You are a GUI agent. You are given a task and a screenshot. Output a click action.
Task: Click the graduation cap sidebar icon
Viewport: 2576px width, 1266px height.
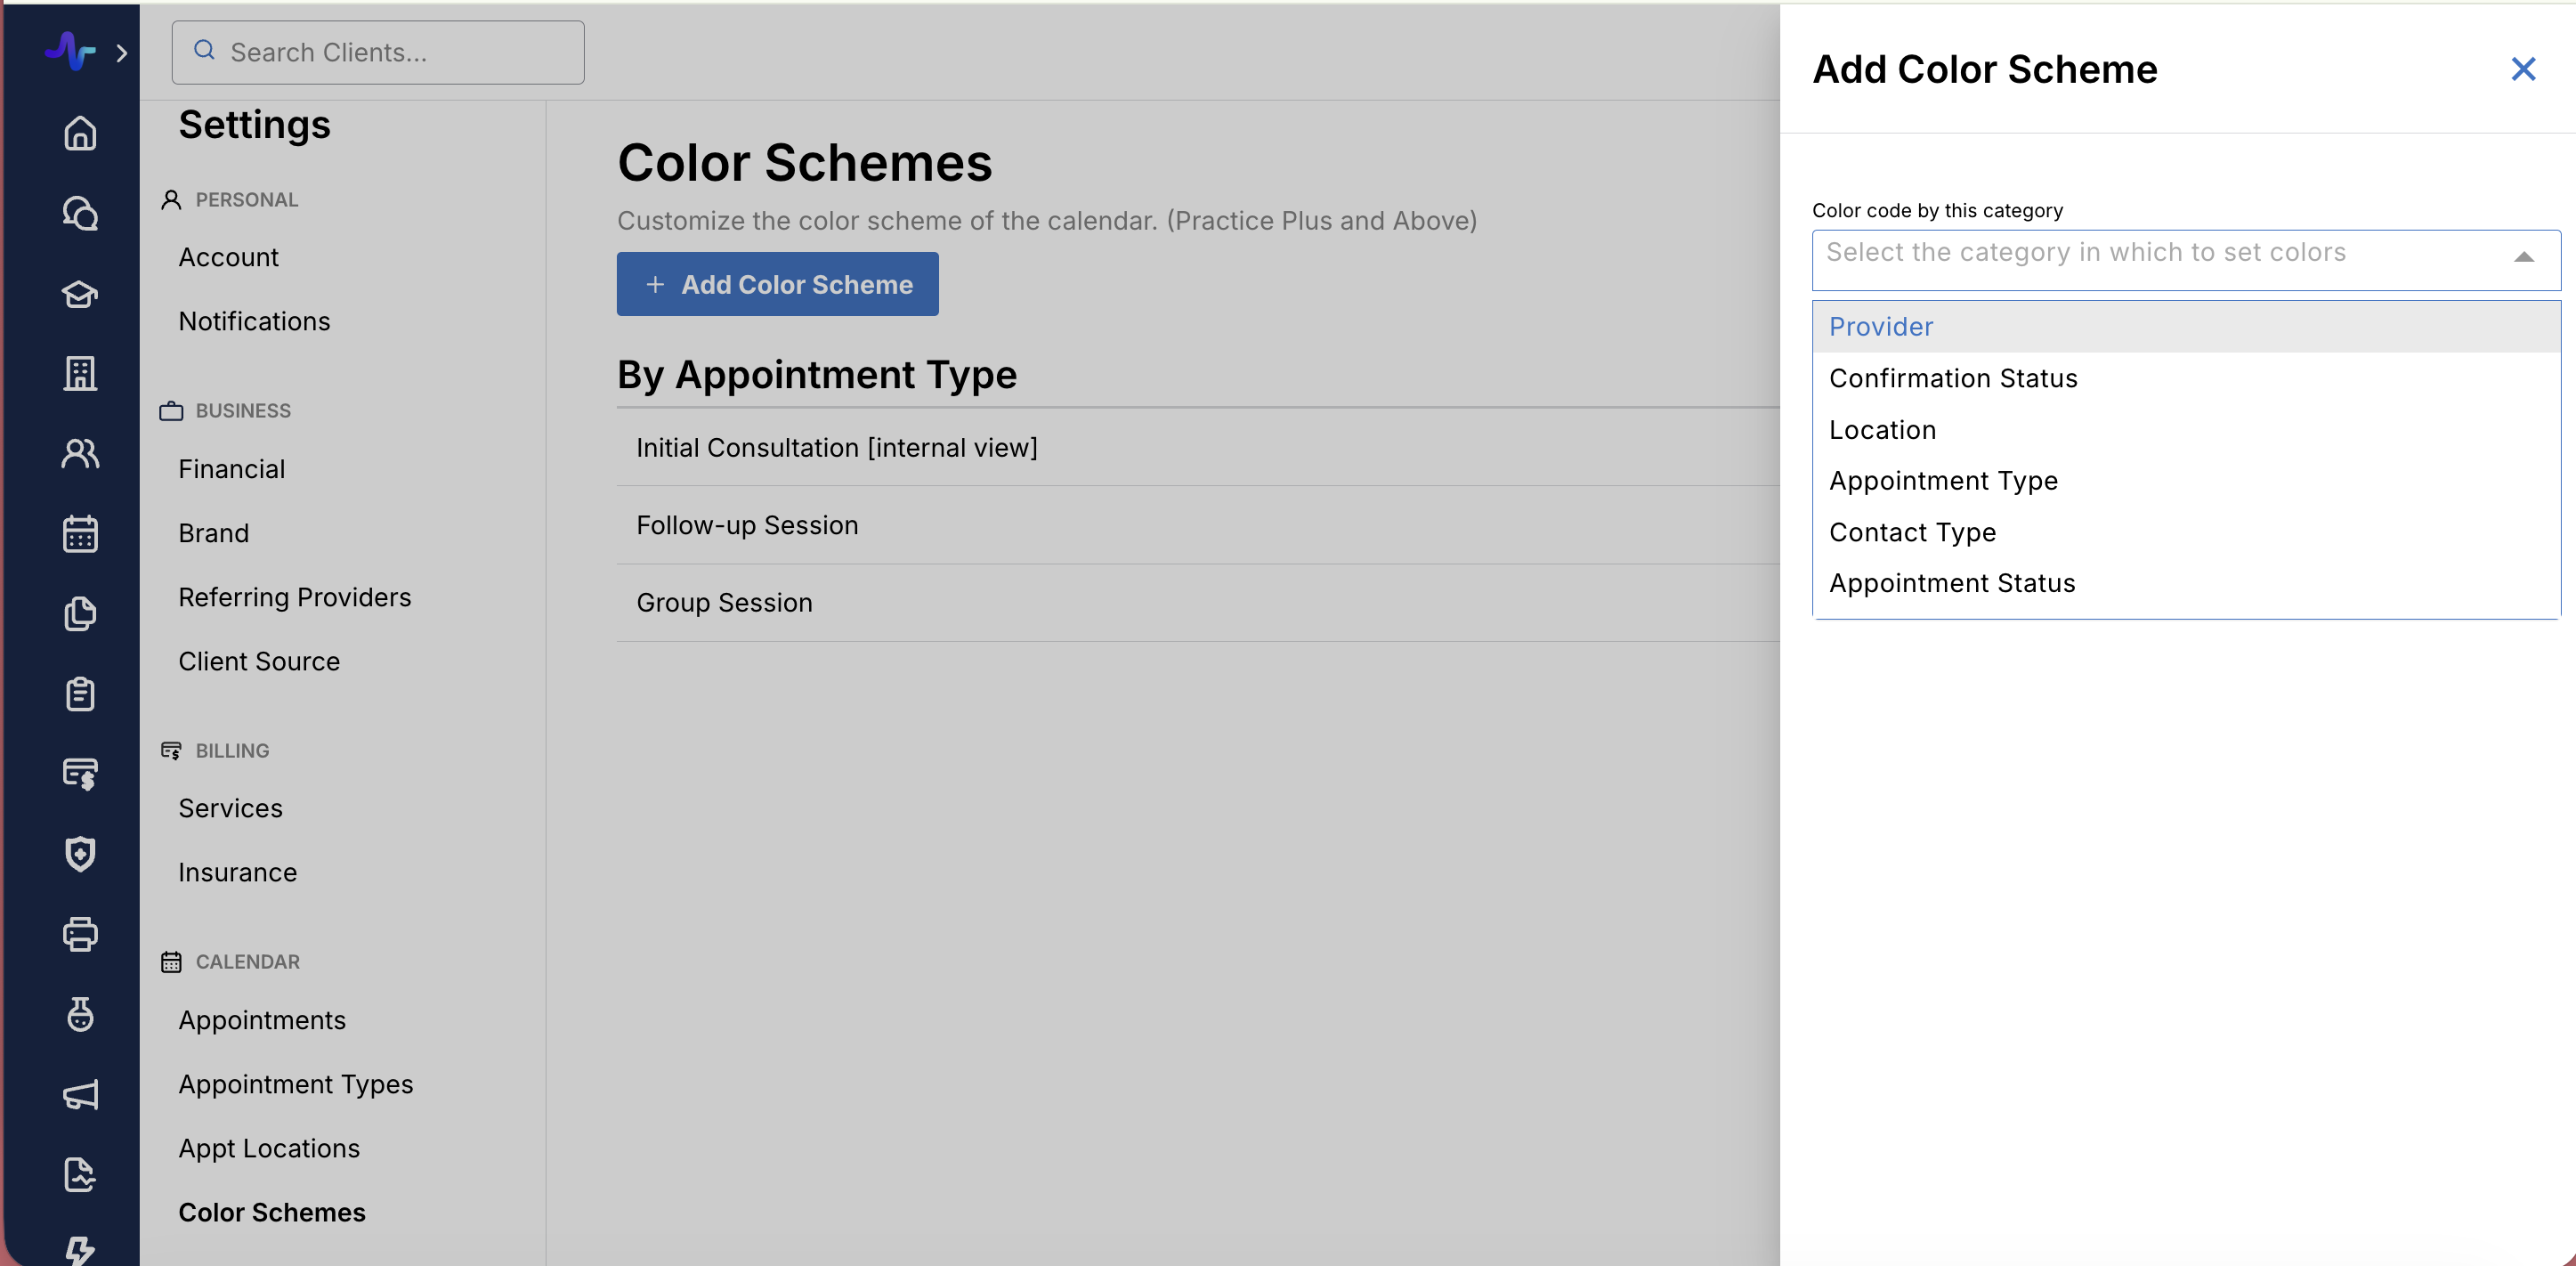[80, 294]
